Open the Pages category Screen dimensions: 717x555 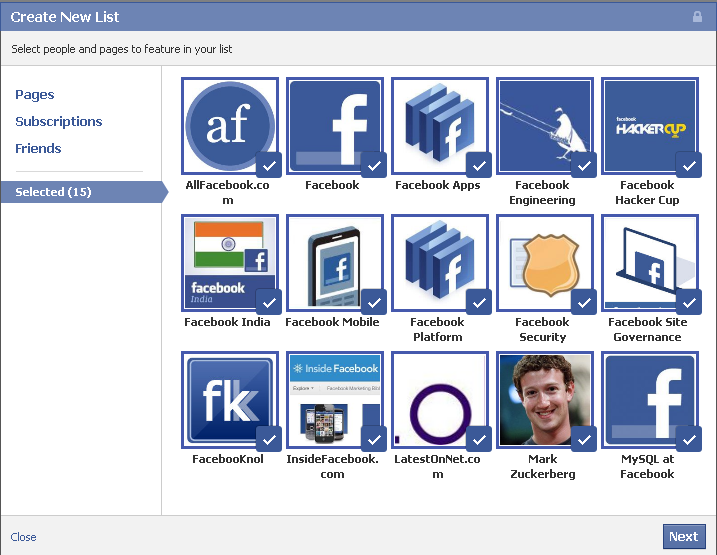click(x=35, y=95)
